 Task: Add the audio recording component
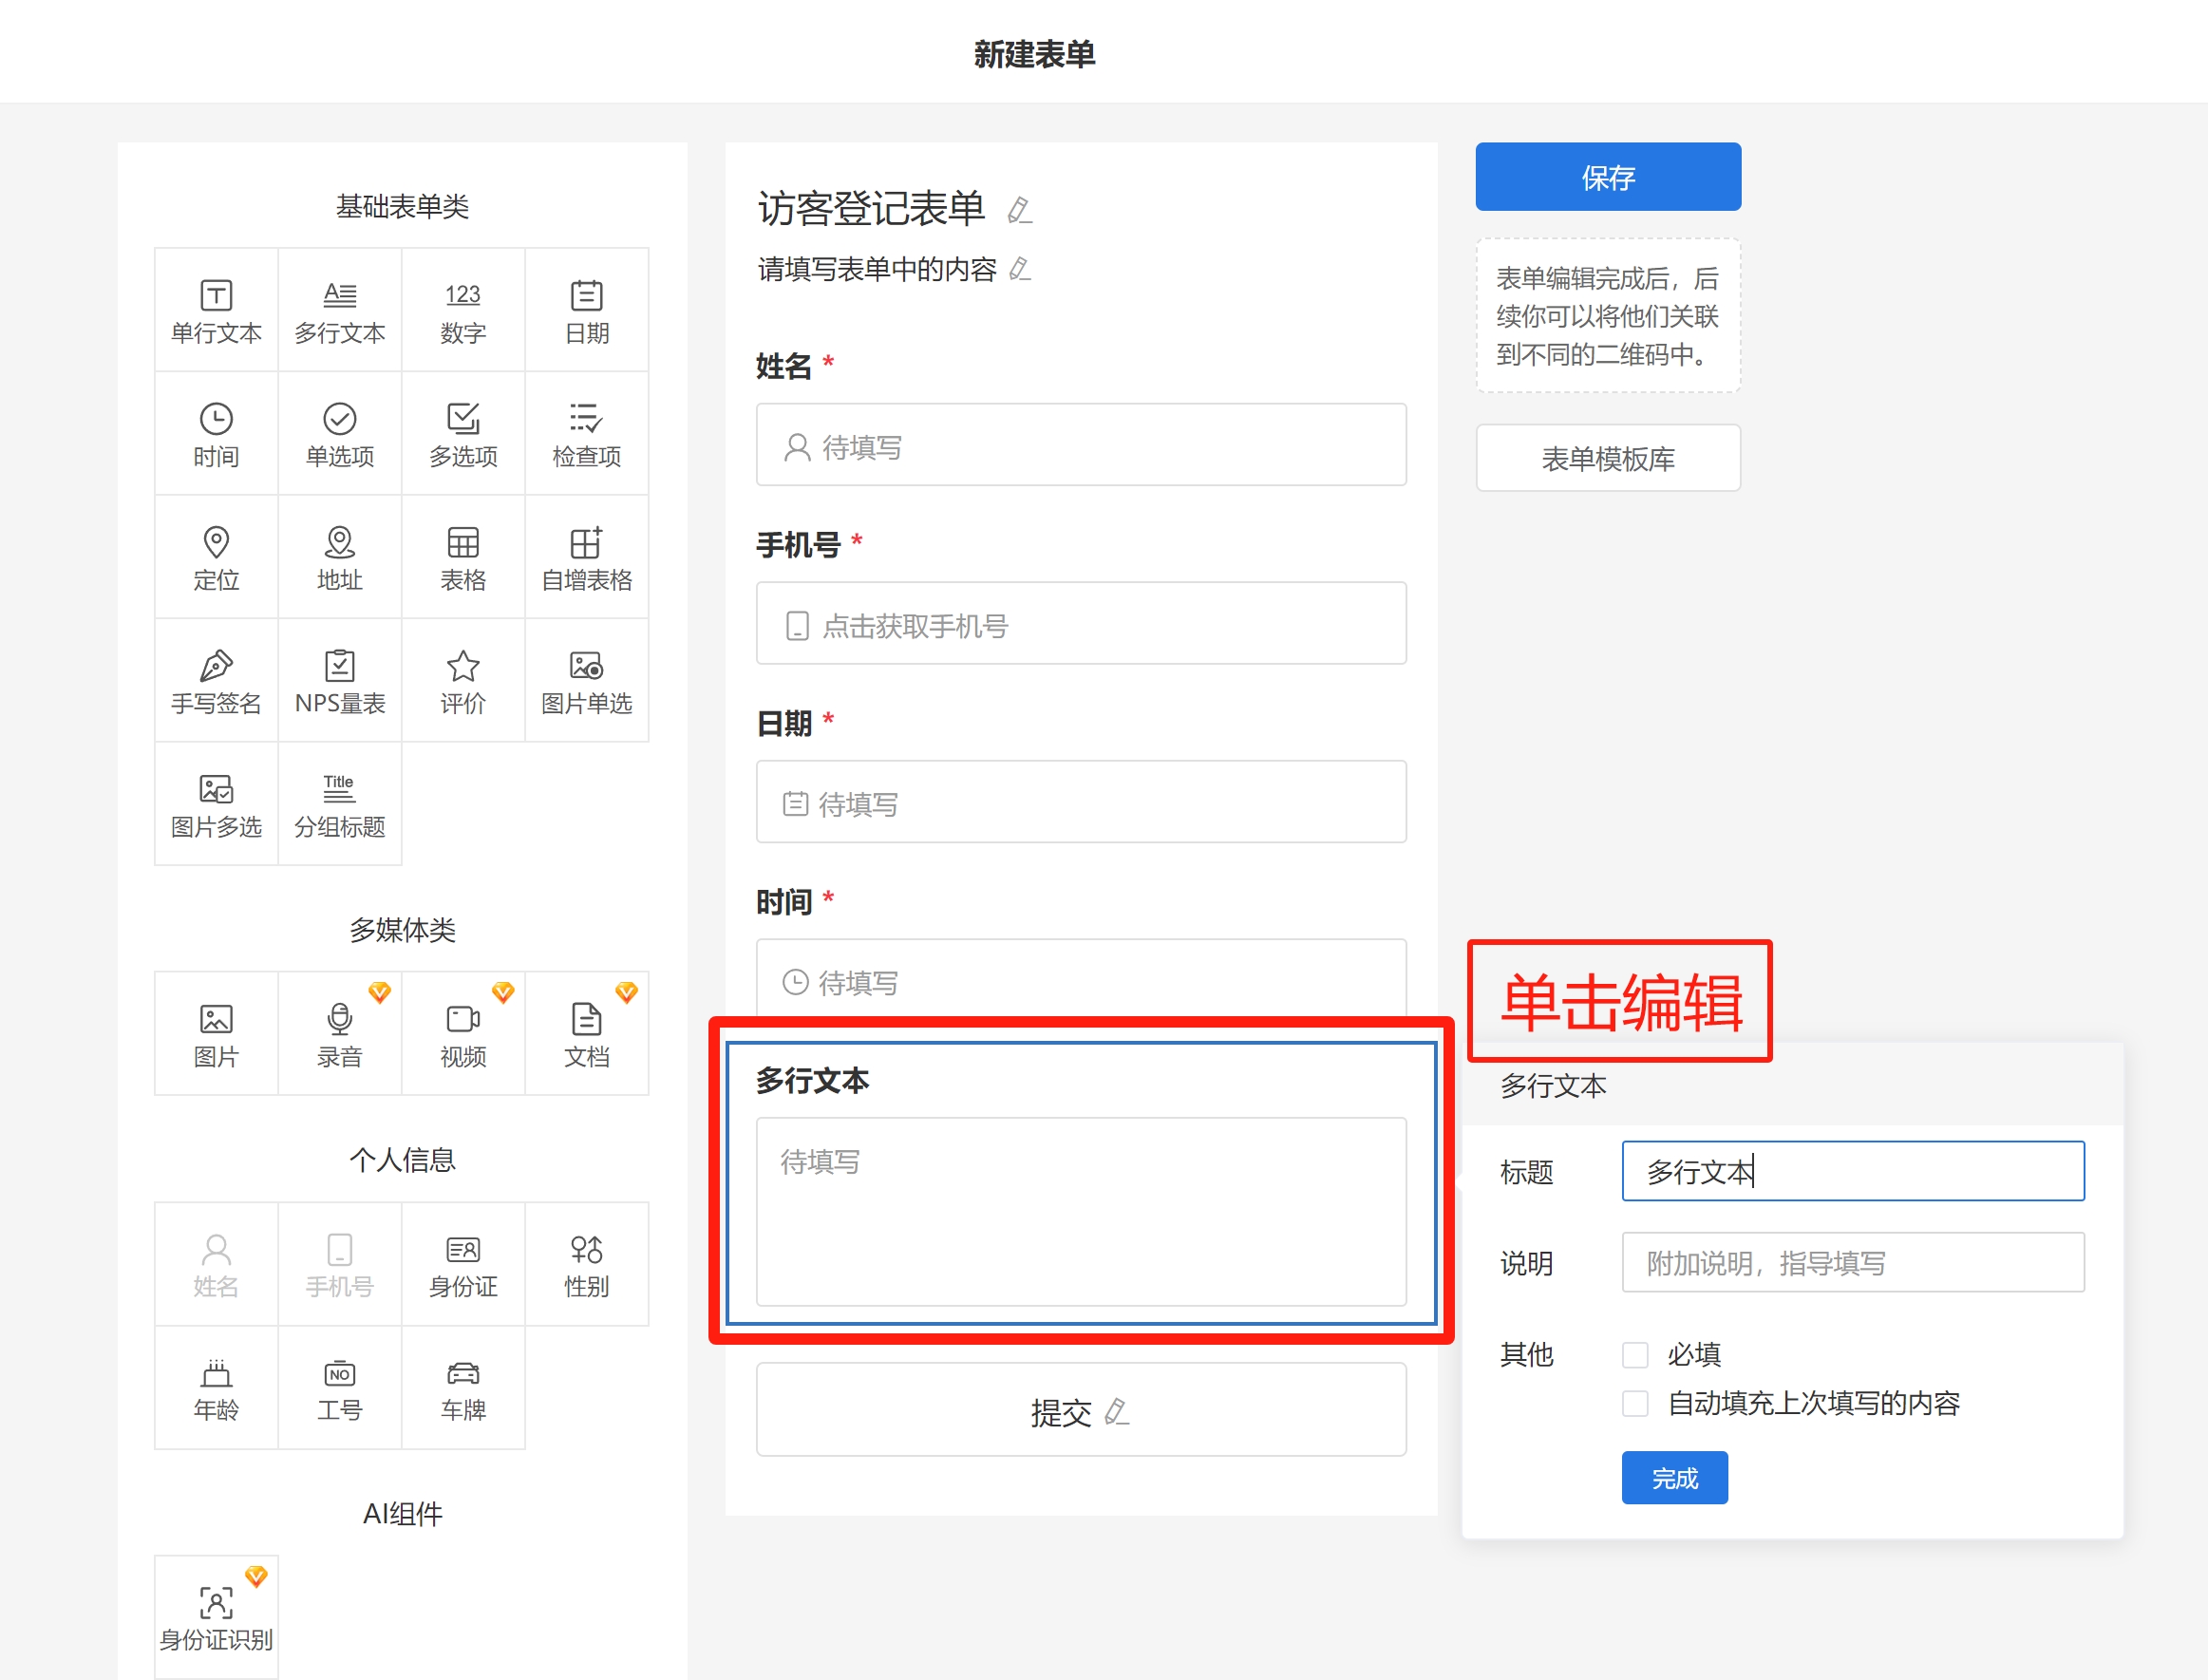(339, 1034)
